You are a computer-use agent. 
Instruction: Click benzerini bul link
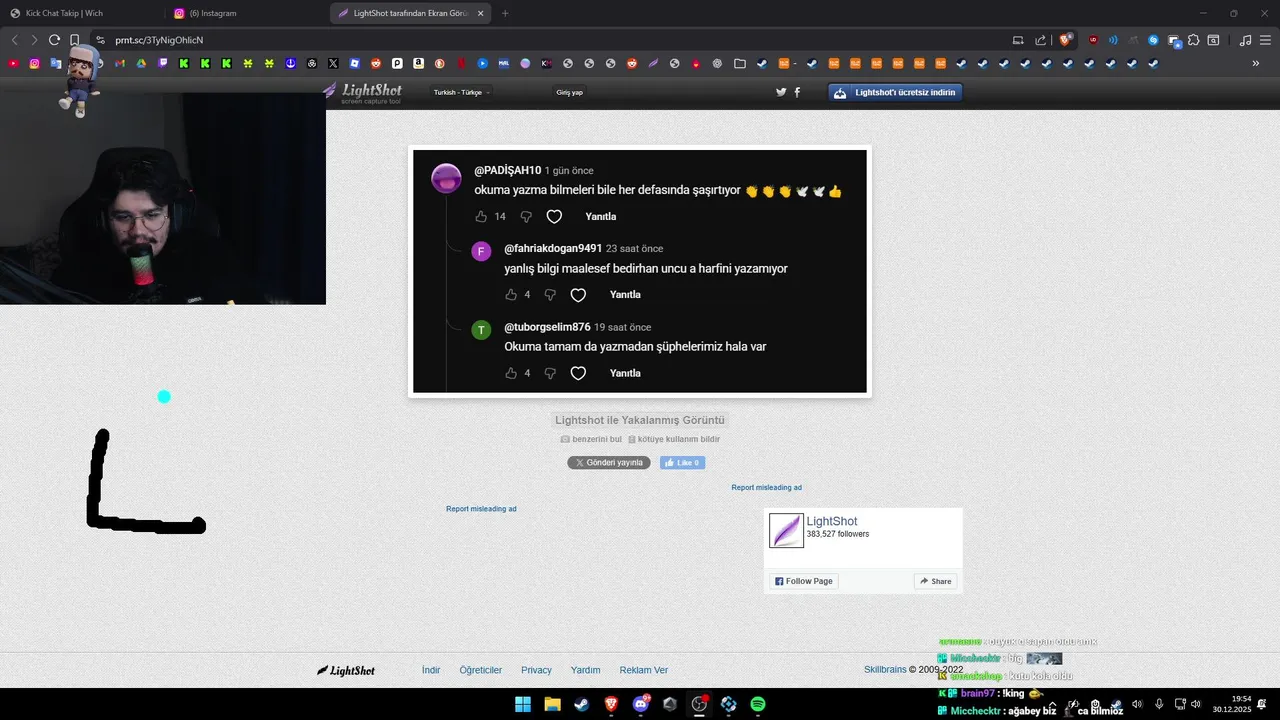591,439
